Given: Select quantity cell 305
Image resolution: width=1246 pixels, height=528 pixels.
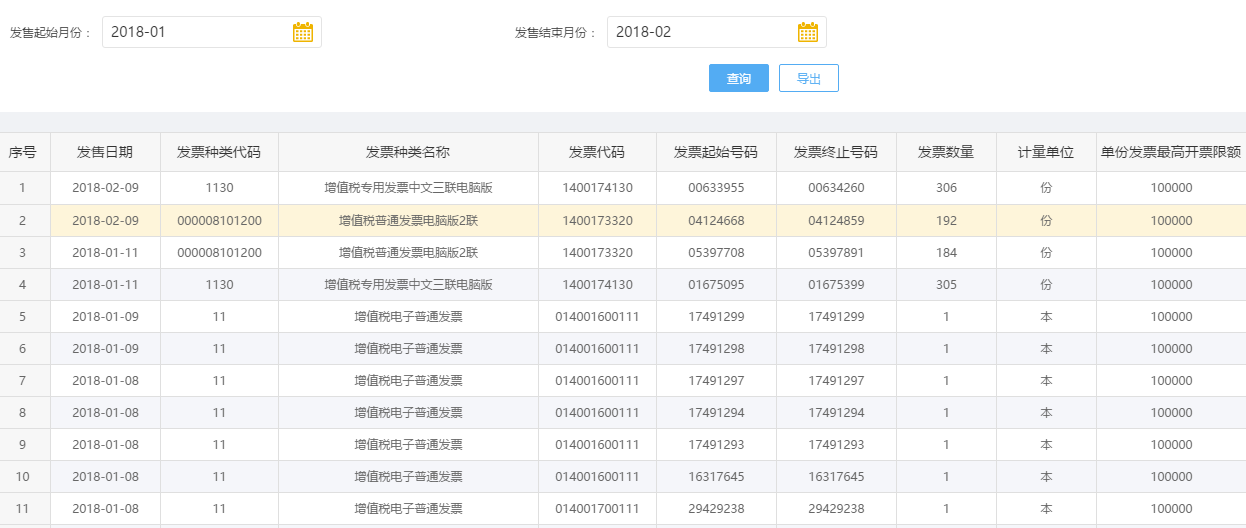Looking at the screenshot, I should click(946, 284).
